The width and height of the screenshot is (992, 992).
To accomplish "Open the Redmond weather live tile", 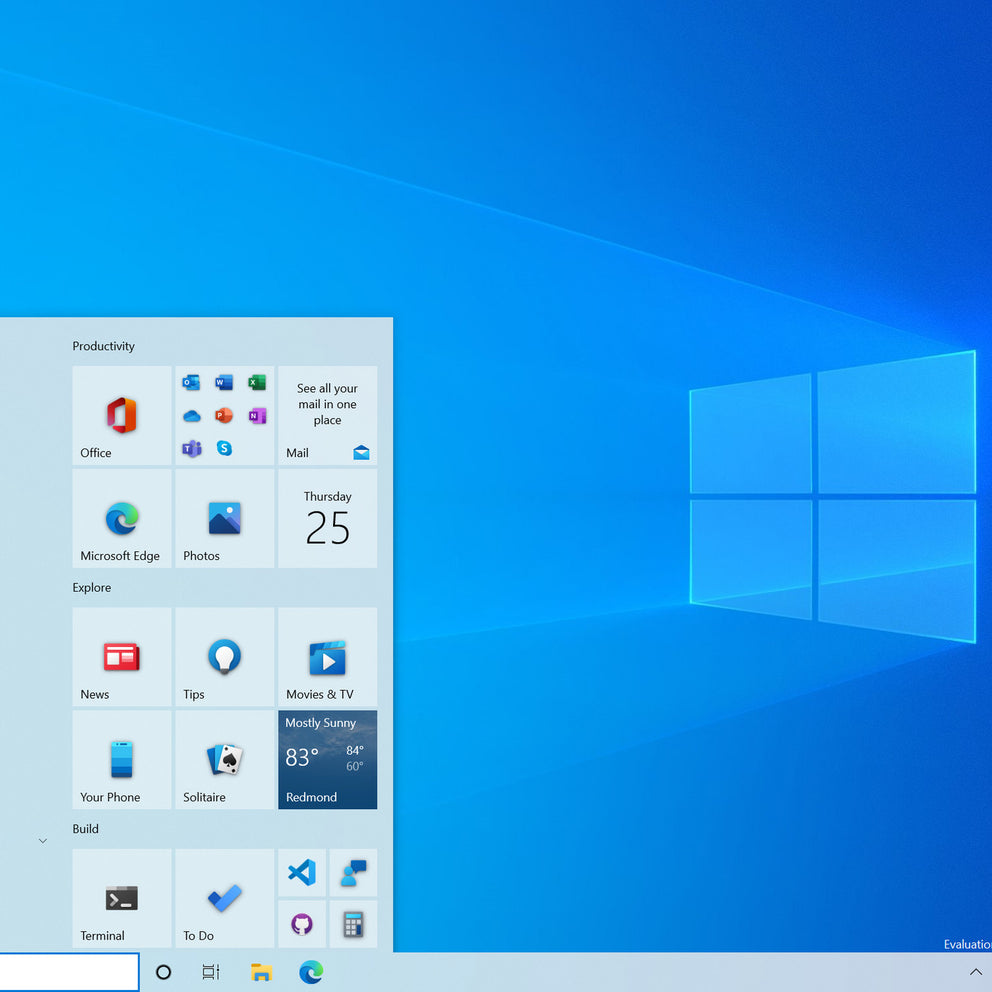I will point(327,760).
